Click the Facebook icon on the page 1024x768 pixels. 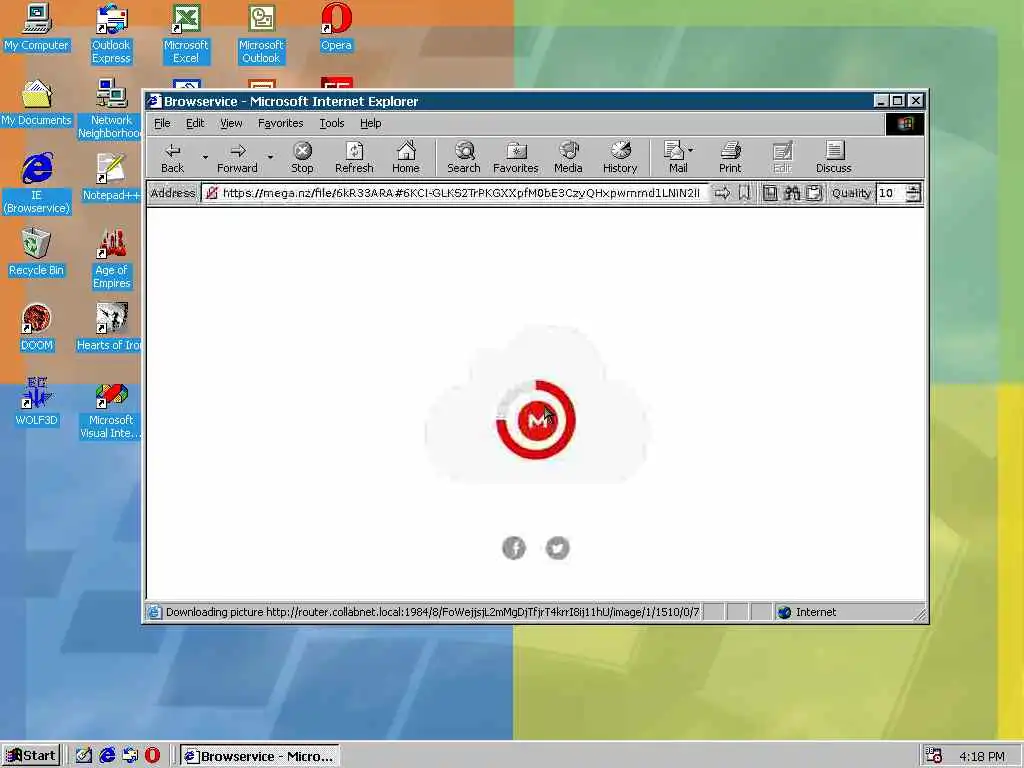(x=514, y=548)
